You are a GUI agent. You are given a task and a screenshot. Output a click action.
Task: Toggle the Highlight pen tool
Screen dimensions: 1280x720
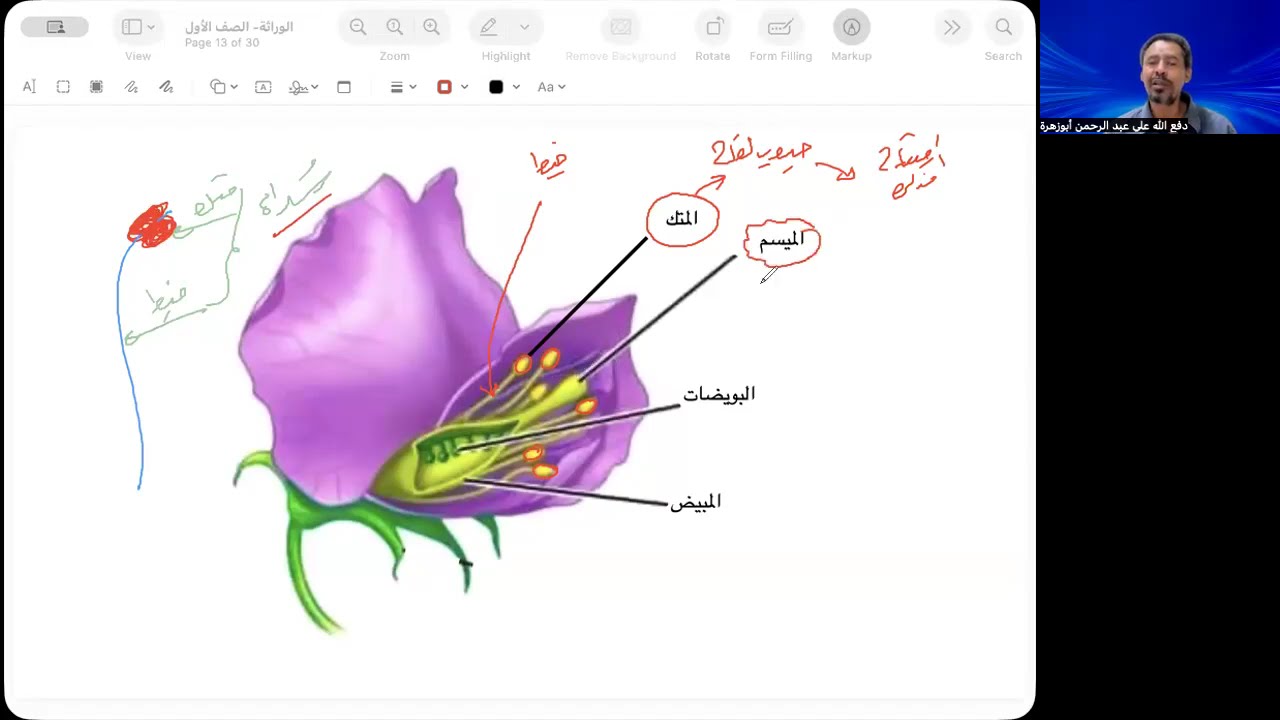(x=489, y=27)
